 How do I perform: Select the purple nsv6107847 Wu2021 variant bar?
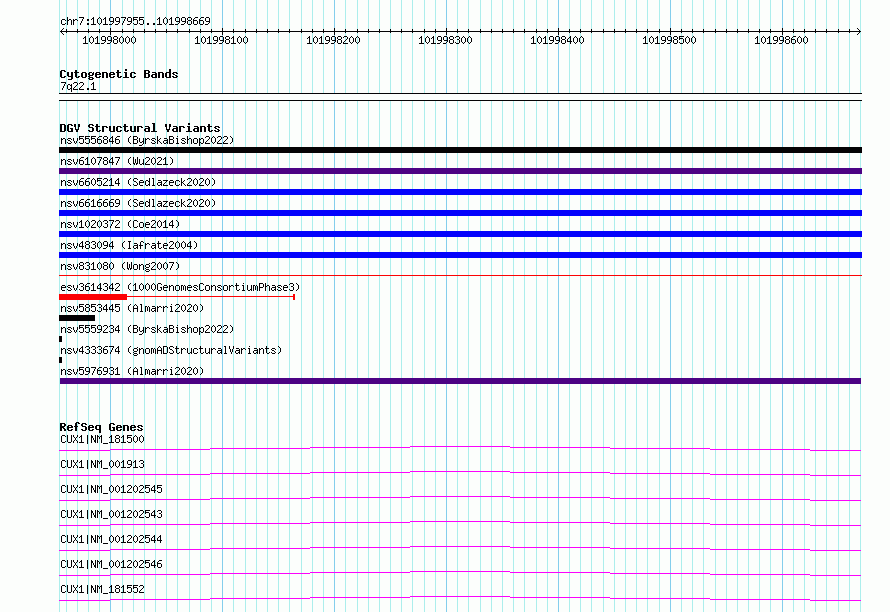point(460,171)
